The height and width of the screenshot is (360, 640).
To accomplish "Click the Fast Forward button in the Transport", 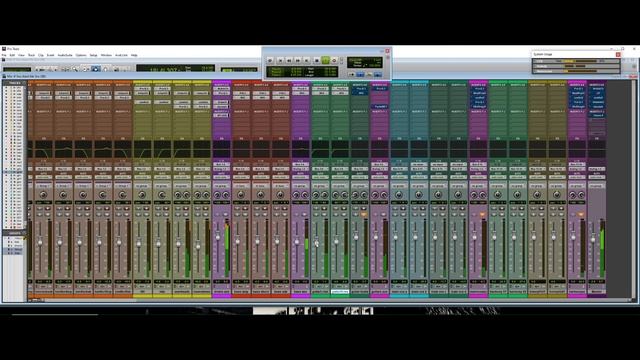I will pyautogui.click(x=298, y=60).
